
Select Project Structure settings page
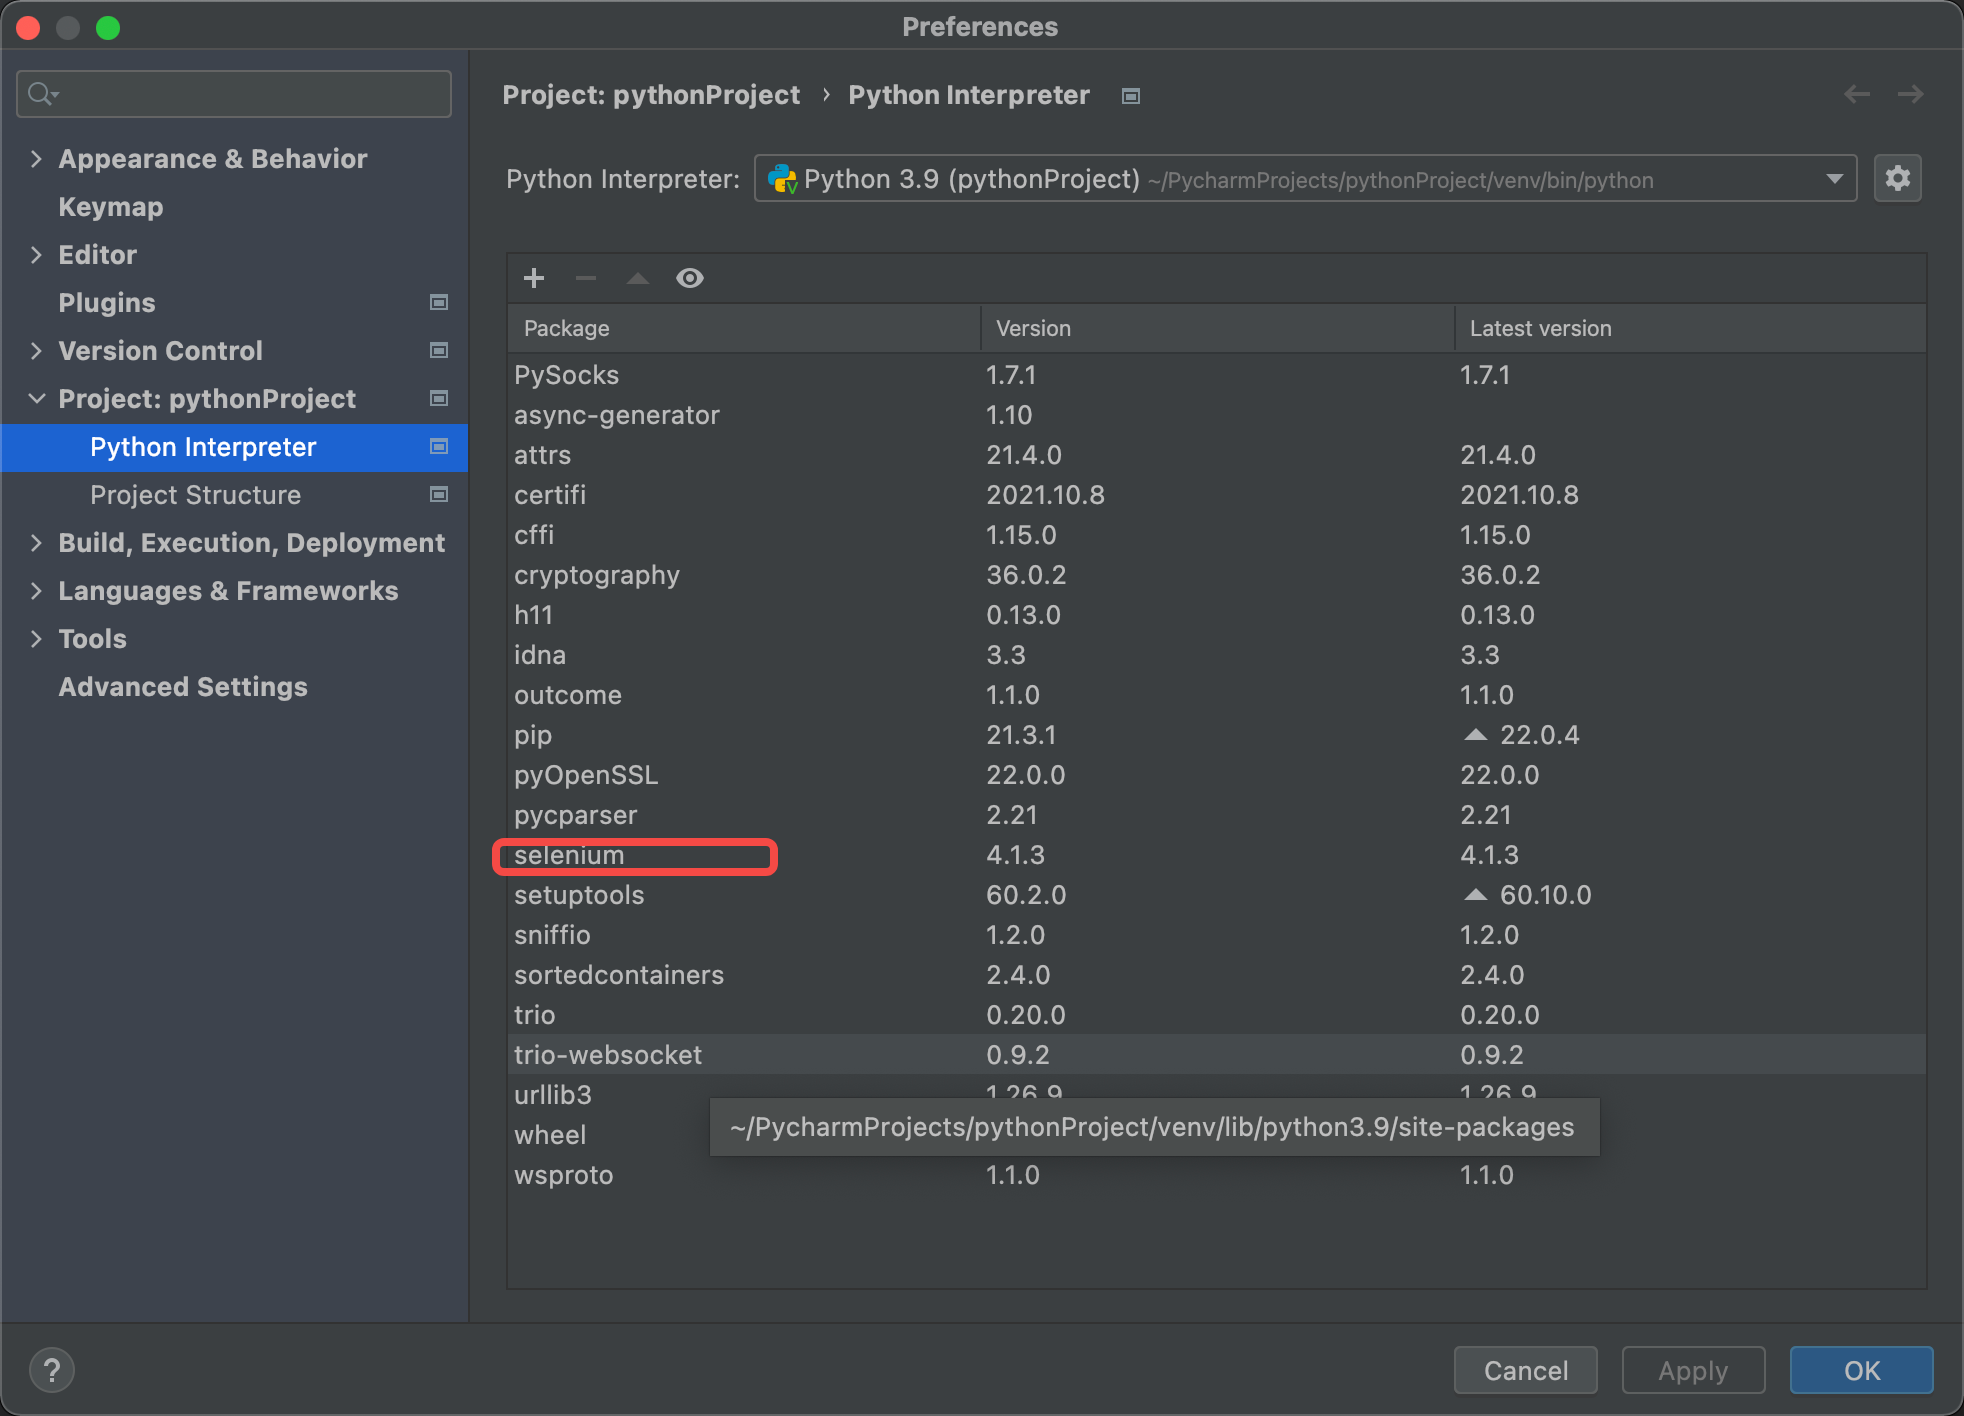(x=195, y=495)
